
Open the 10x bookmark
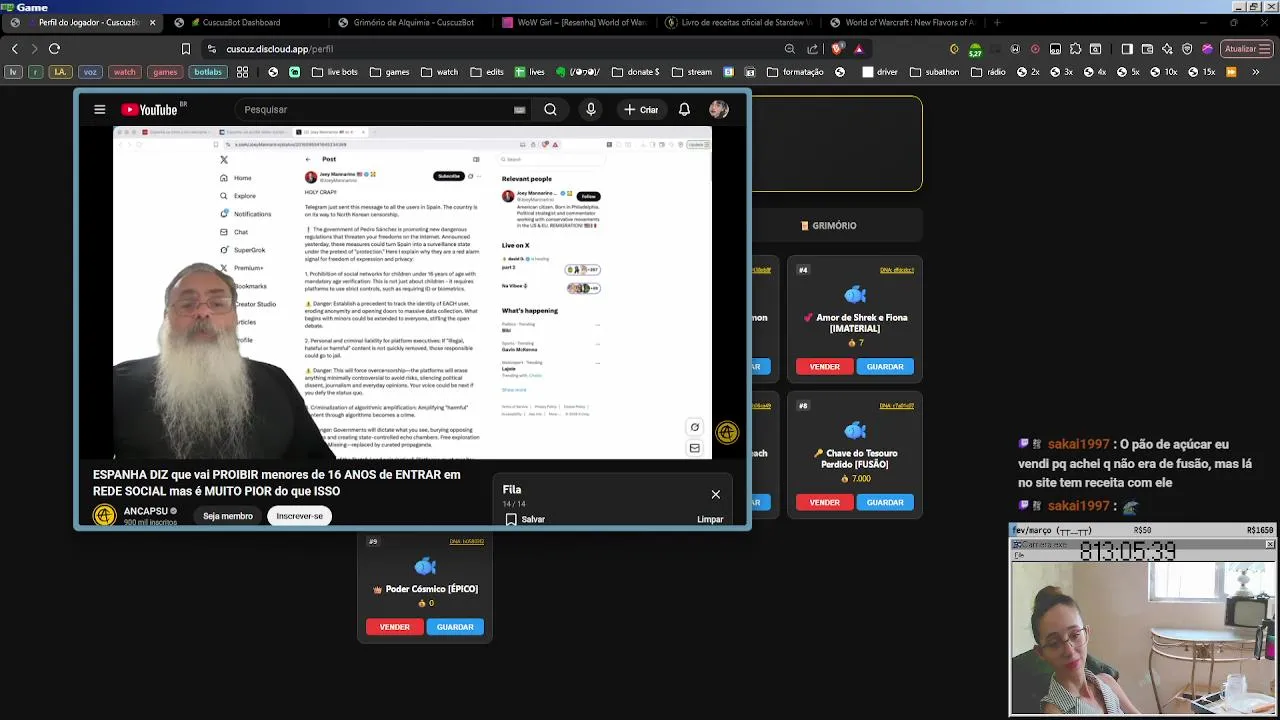pos(1163,72)
